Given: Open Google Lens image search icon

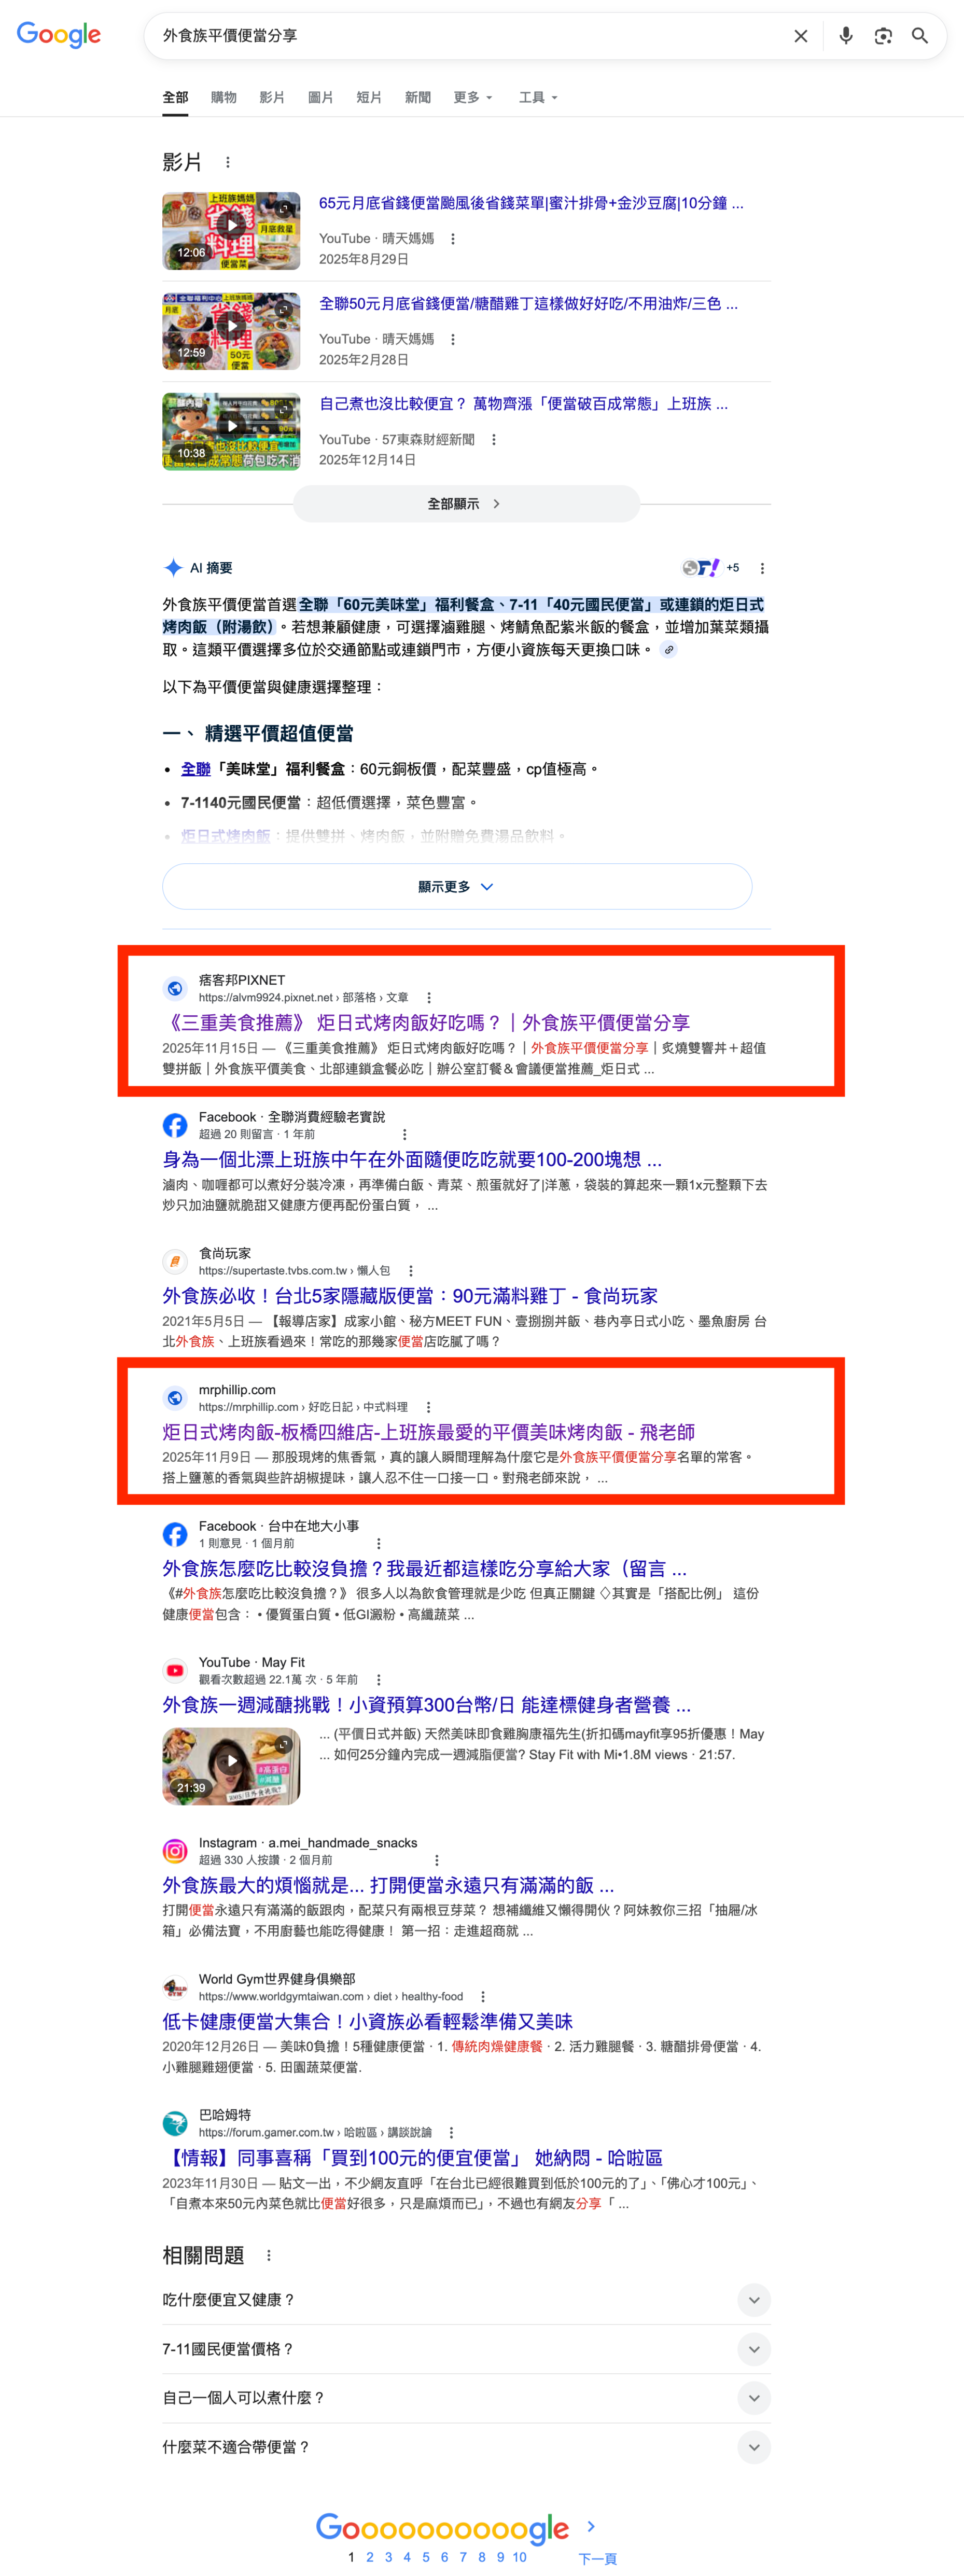Looking at the screenshot, I should click(883, 36).
